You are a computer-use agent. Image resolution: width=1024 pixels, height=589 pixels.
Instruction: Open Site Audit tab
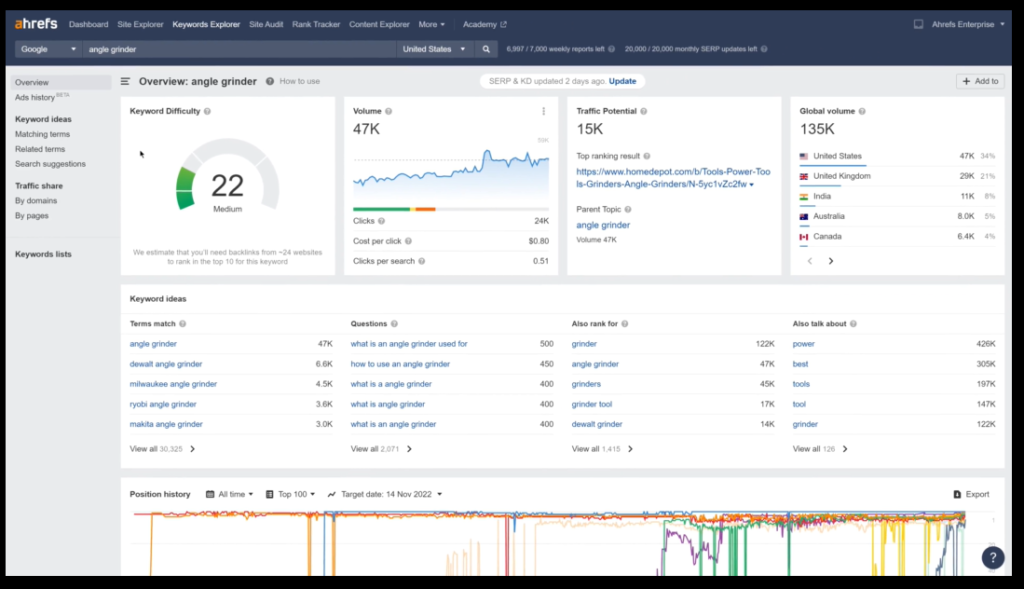click(266, 25)
